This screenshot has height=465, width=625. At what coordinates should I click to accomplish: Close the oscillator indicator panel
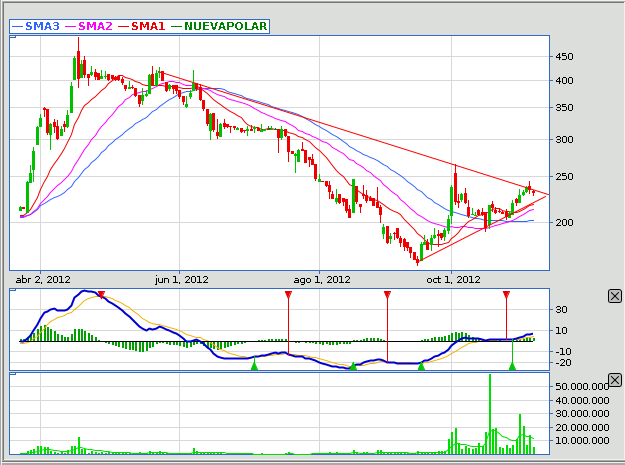coord(615,295)
